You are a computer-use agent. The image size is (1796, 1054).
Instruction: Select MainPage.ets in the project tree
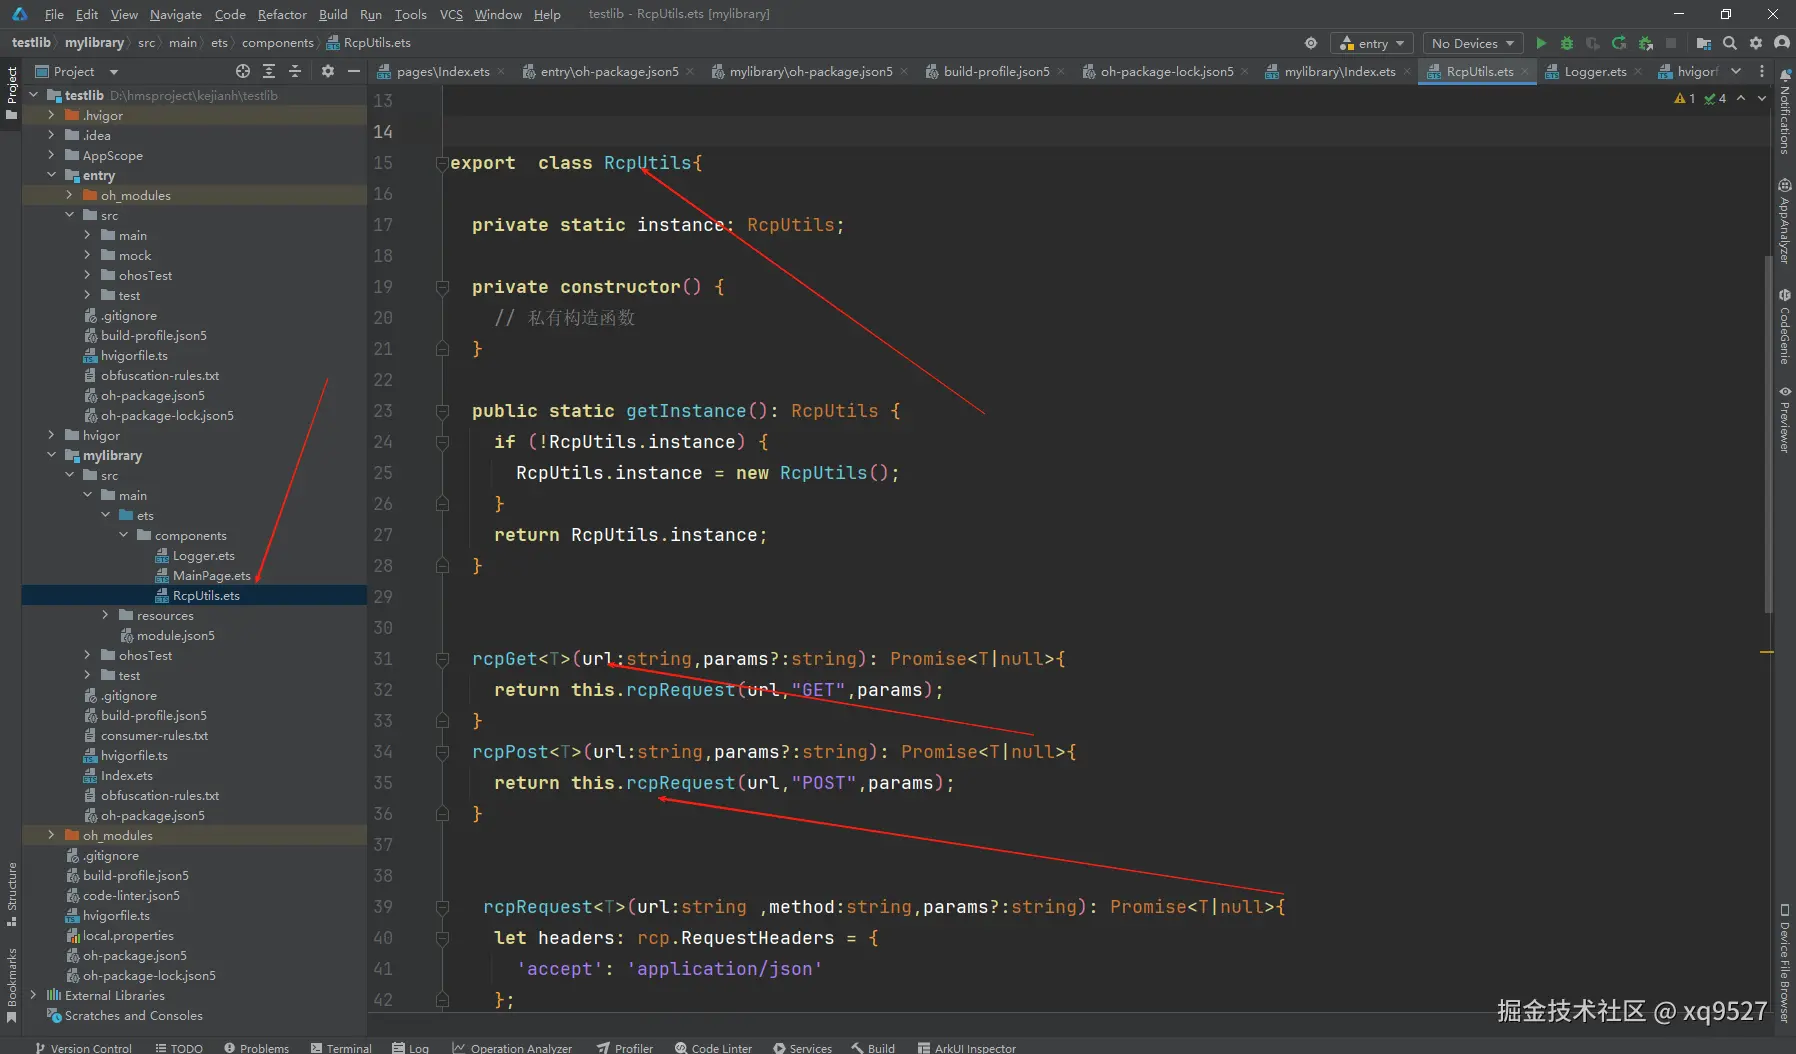(x=211, y=575)
